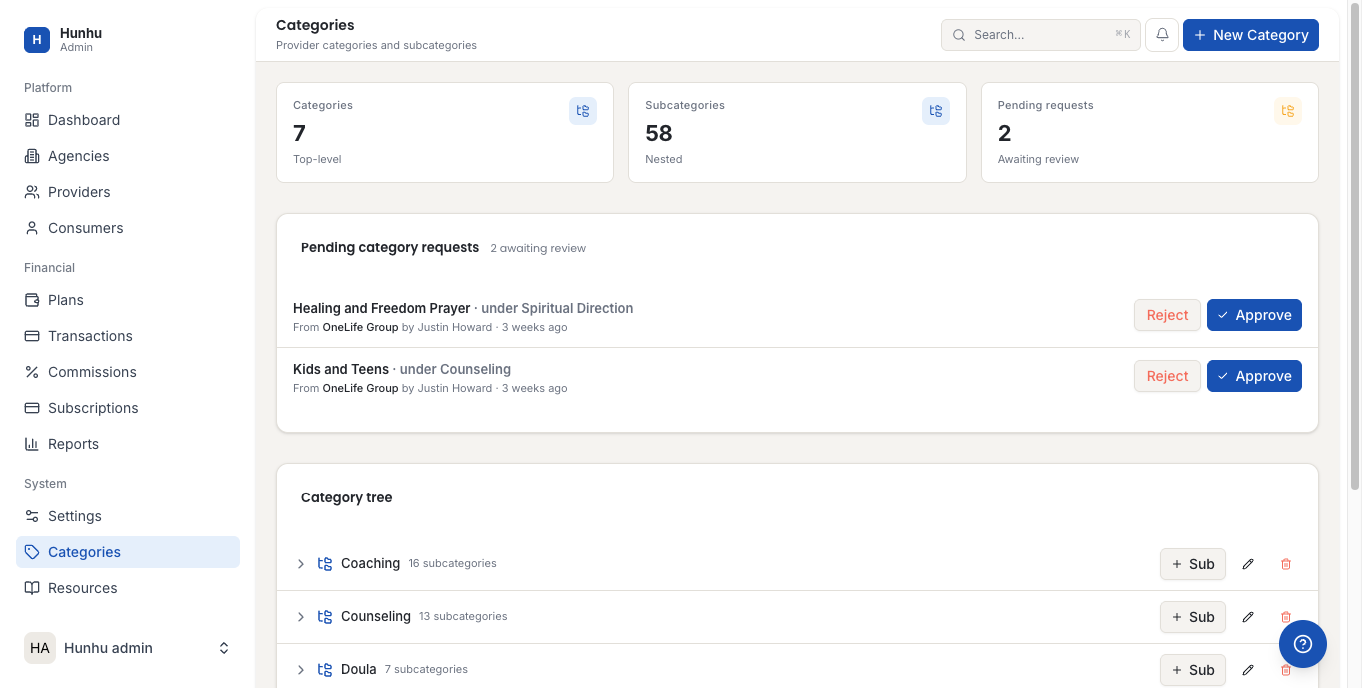Click the Reports chart icon
The image size is (1362, 688).
click(32, 444)
